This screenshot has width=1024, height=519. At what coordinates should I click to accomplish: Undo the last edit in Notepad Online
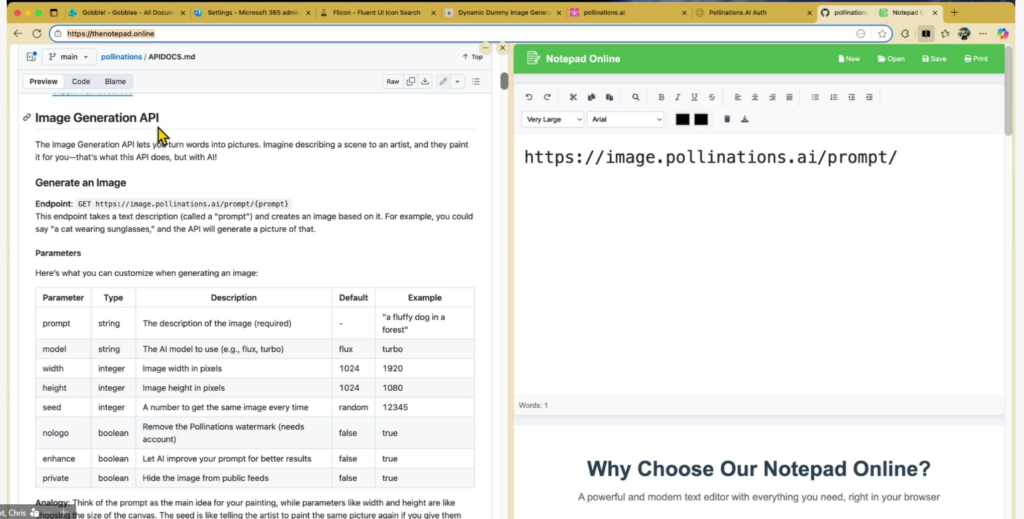point(529,97)
